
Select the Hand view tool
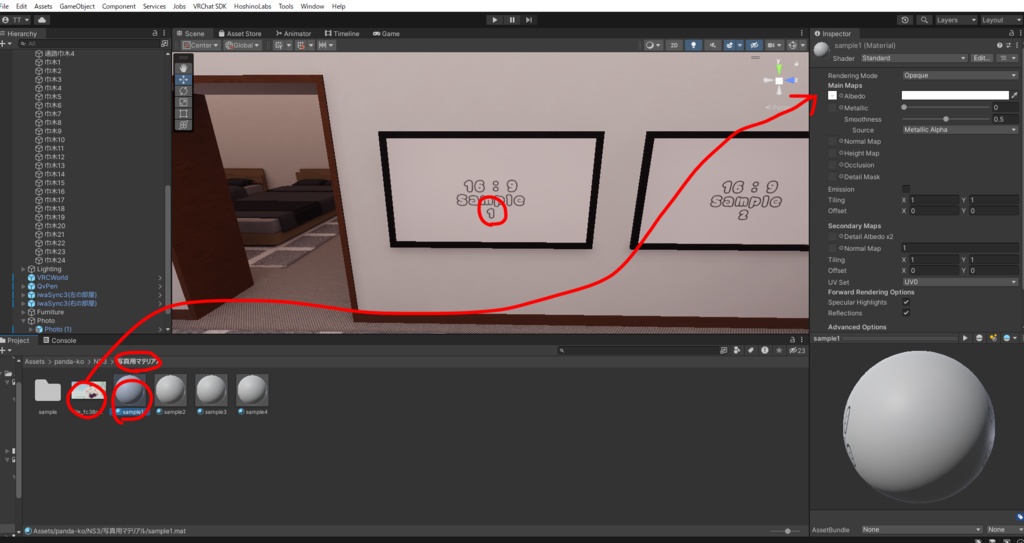(184, 68)
